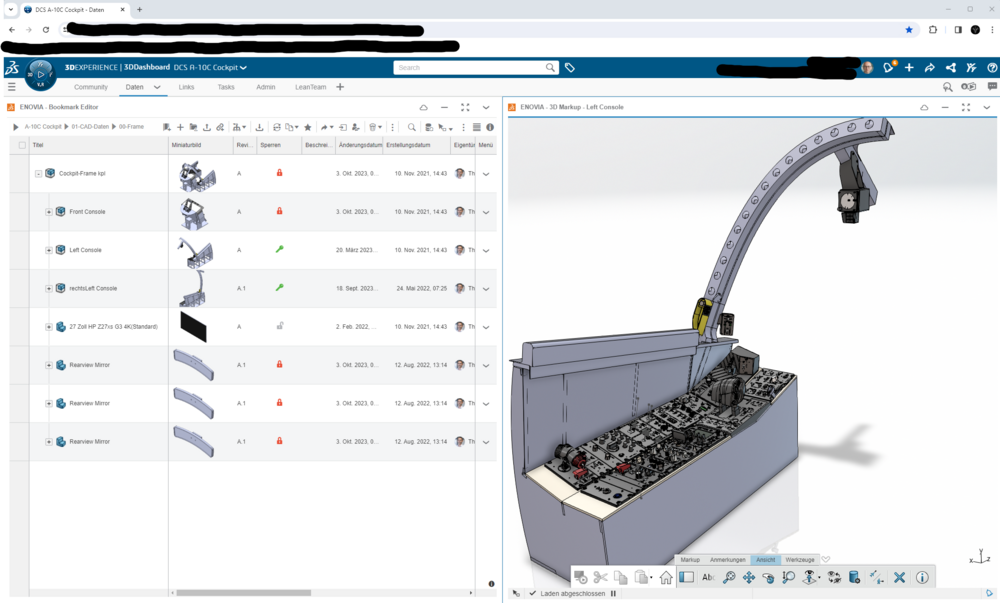
Task: Open the Werkzeuge tab in 3D toolbar
Action: point(800,559)
